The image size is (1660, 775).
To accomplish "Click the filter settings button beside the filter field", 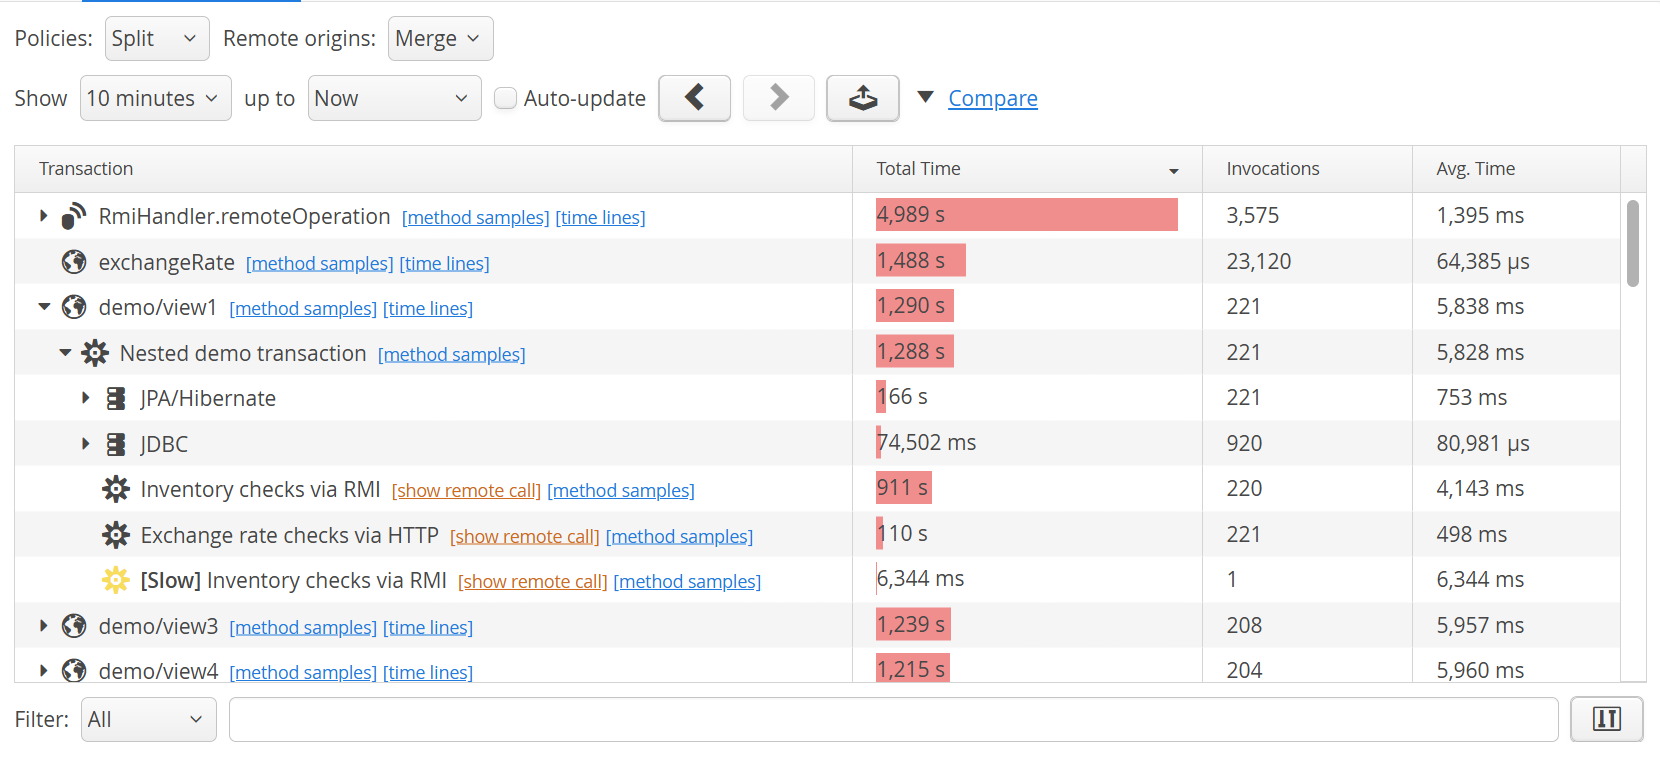I will point(1606,719).
